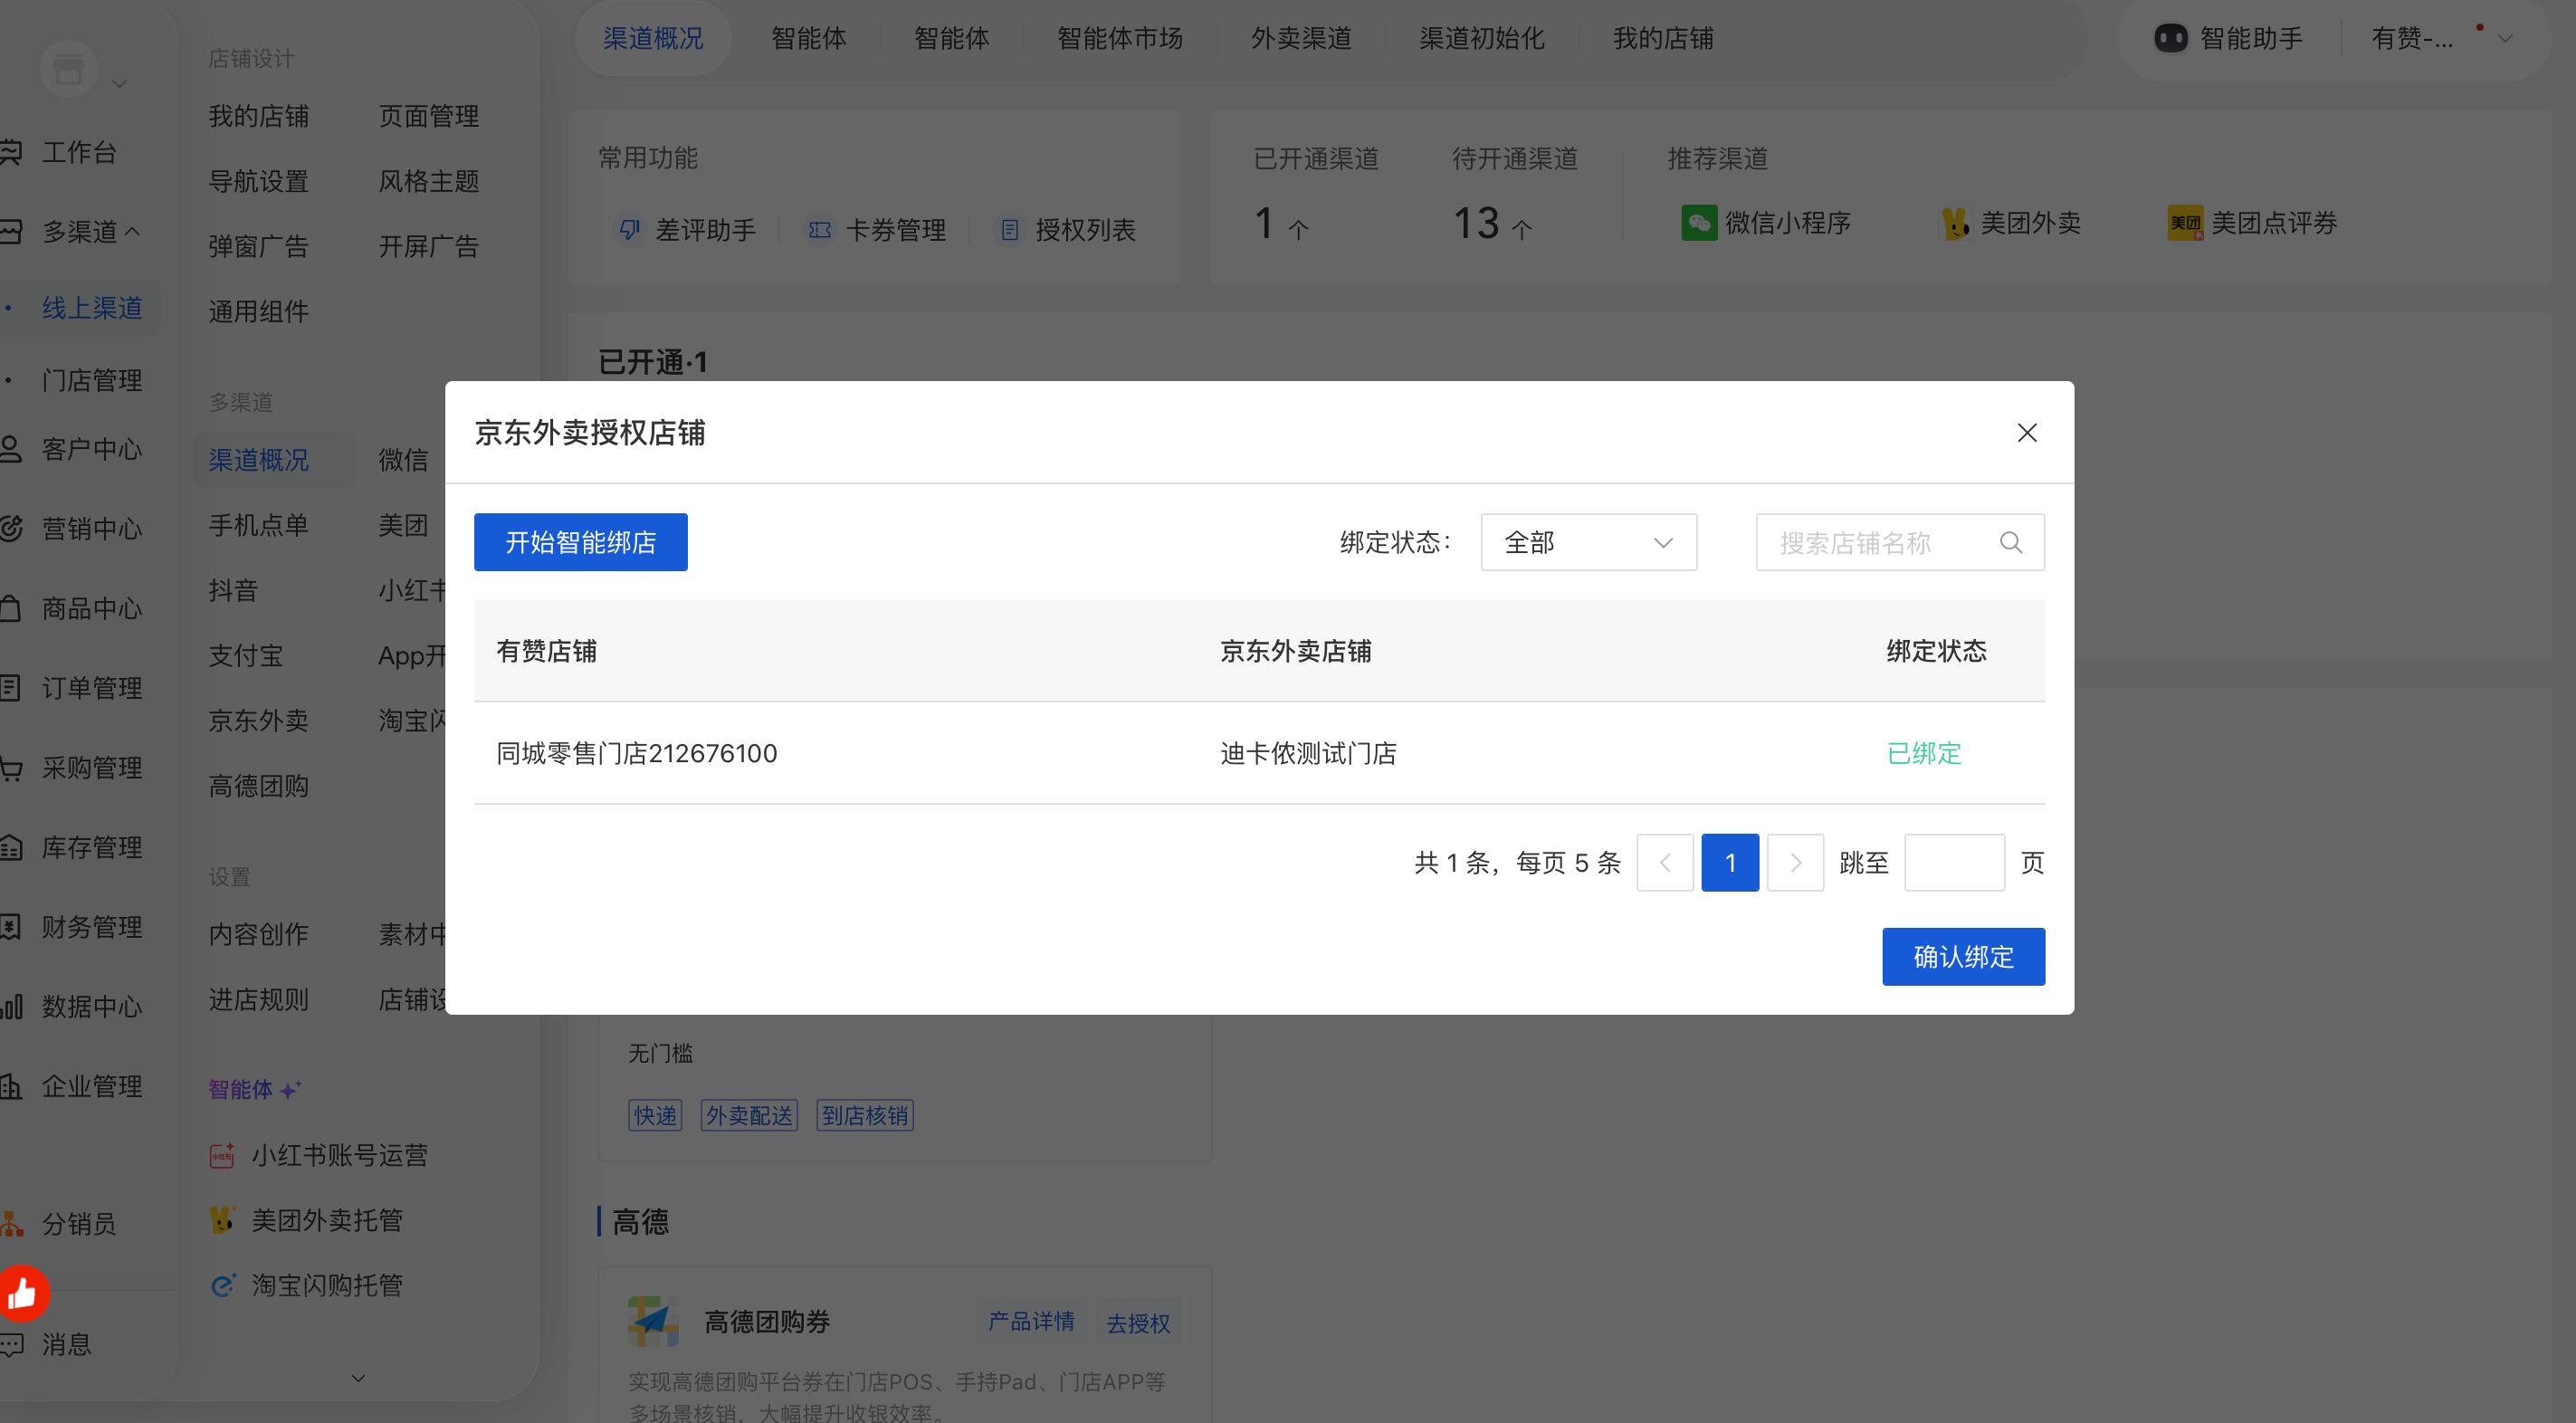
Task: Focus the 搜索店铺名称 search field
Action: (1899, 542)
